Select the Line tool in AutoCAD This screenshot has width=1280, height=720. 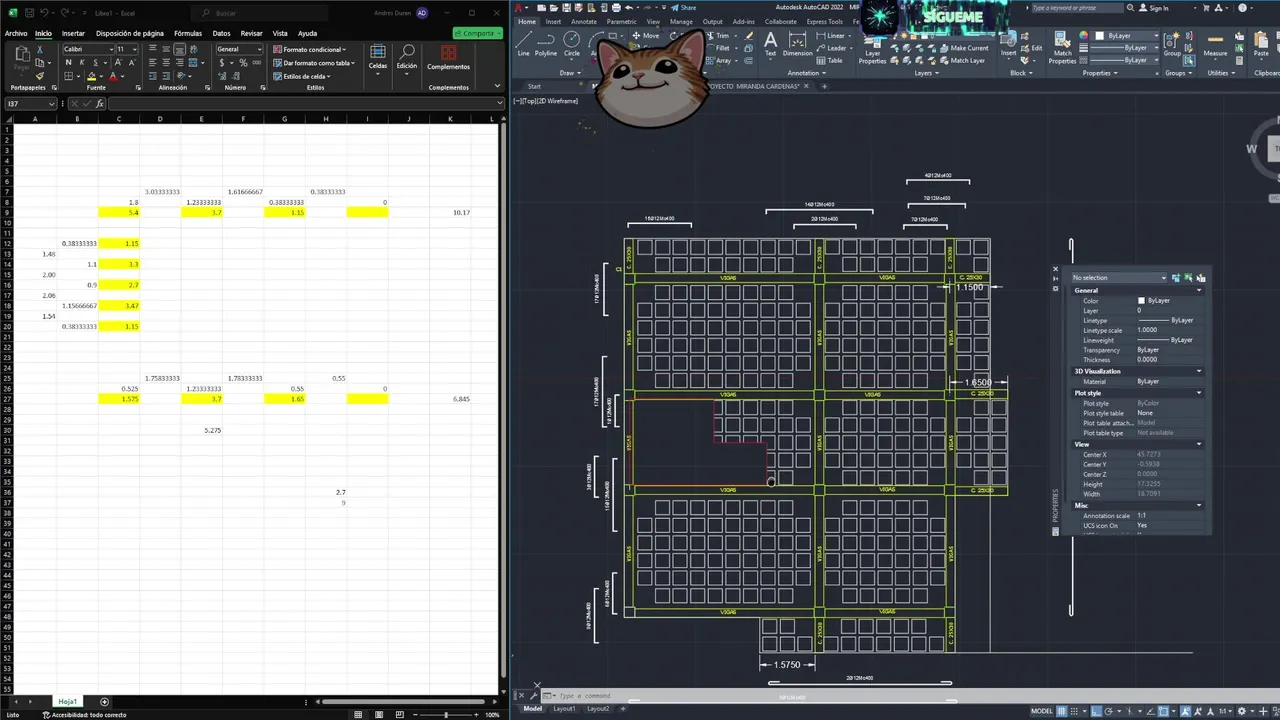tap(523, 42)
